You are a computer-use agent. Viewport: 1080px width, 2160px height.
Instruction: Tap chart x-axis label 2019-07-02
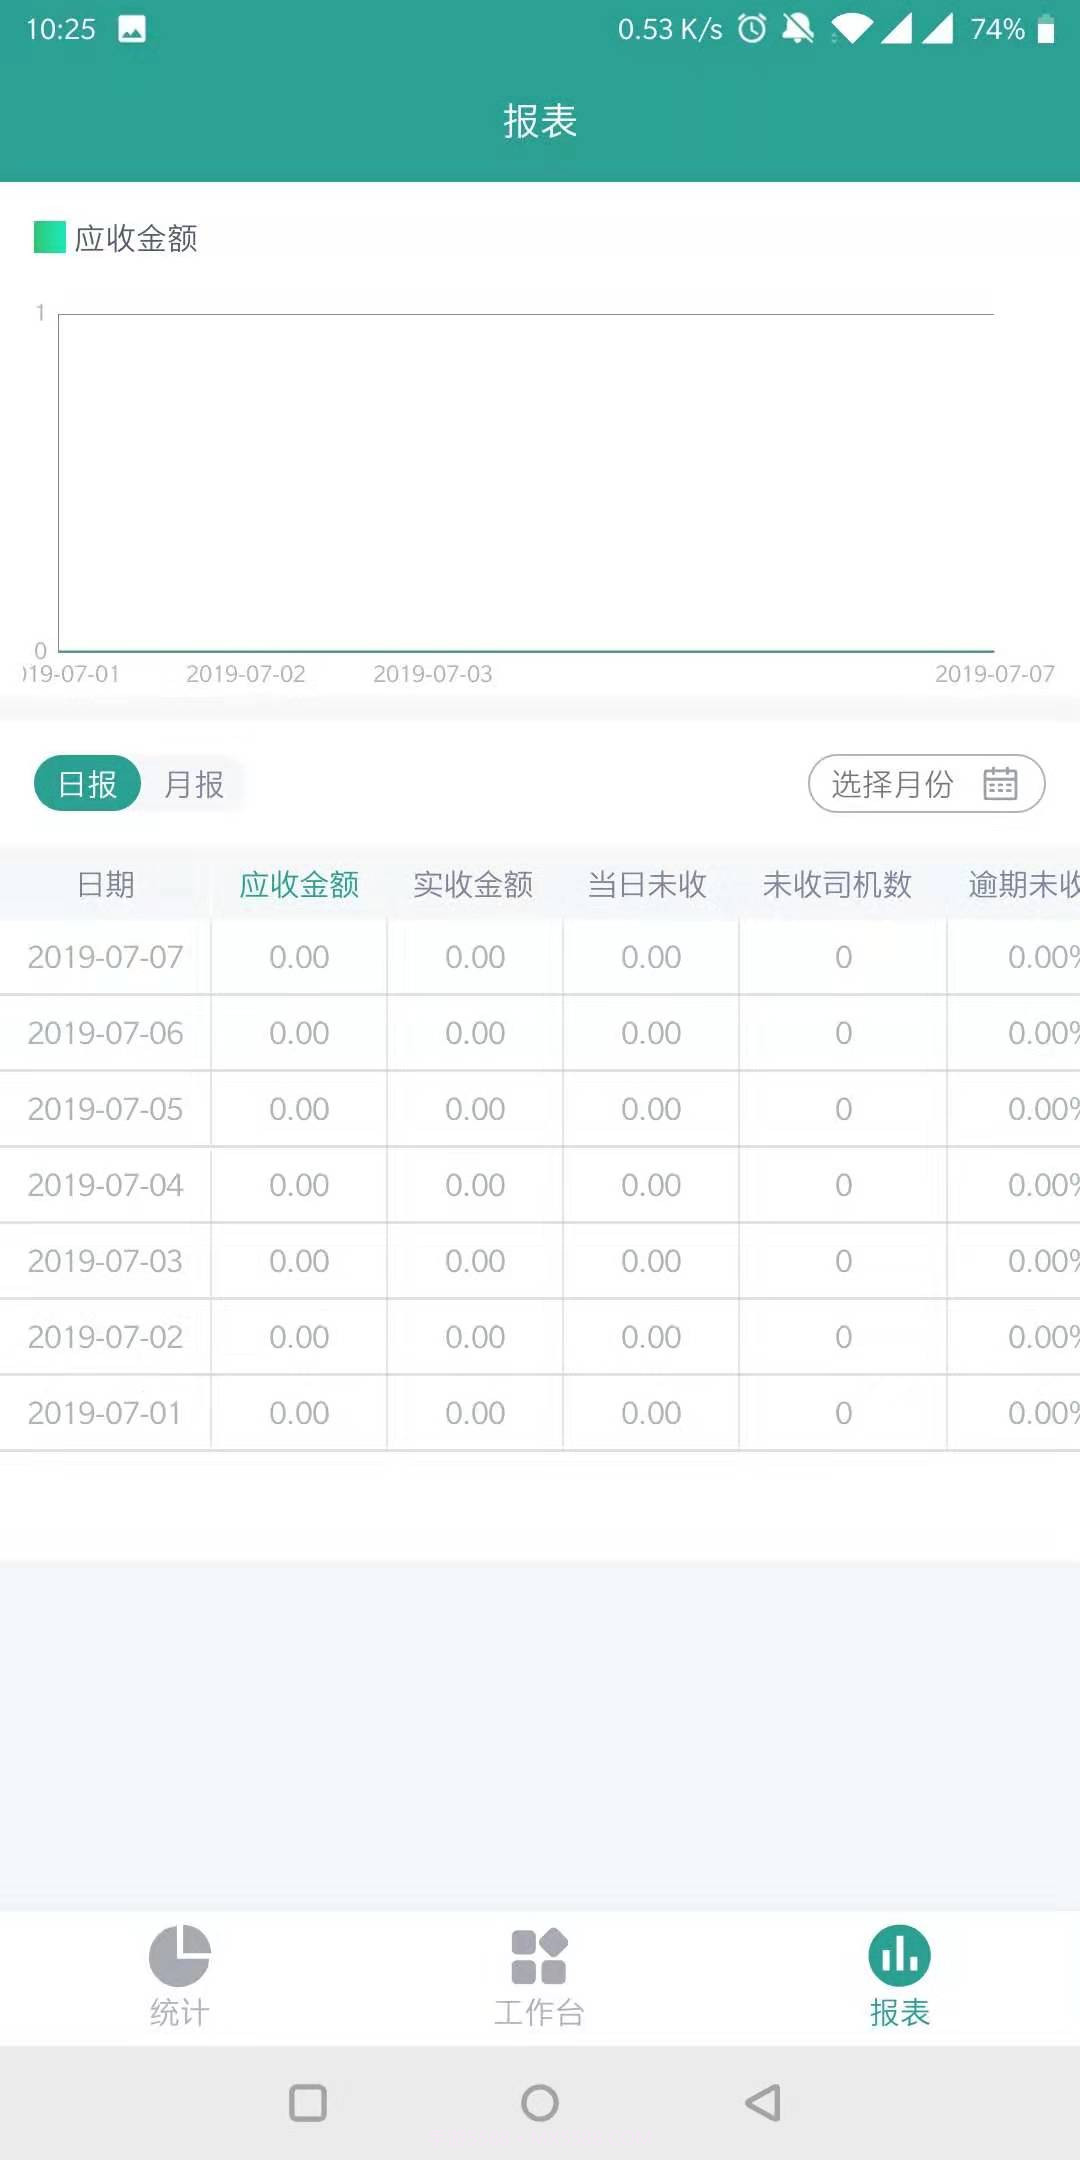pos(246,674)
